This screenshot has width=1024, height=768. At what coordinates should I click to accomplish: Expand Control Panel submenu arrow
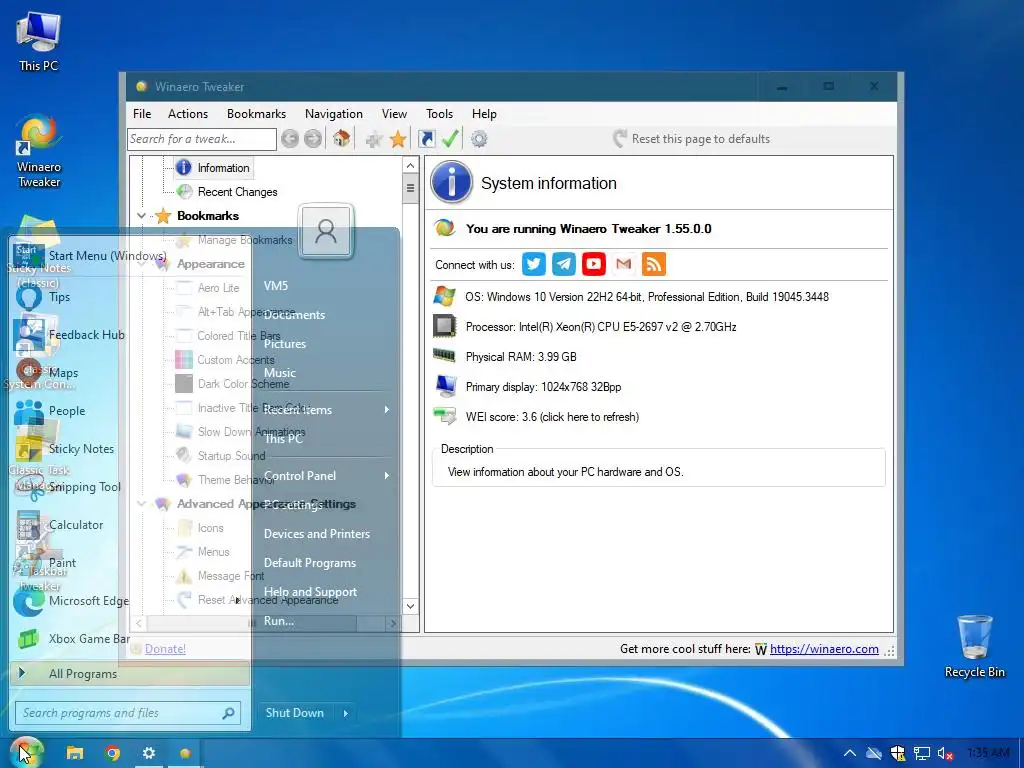387,475
